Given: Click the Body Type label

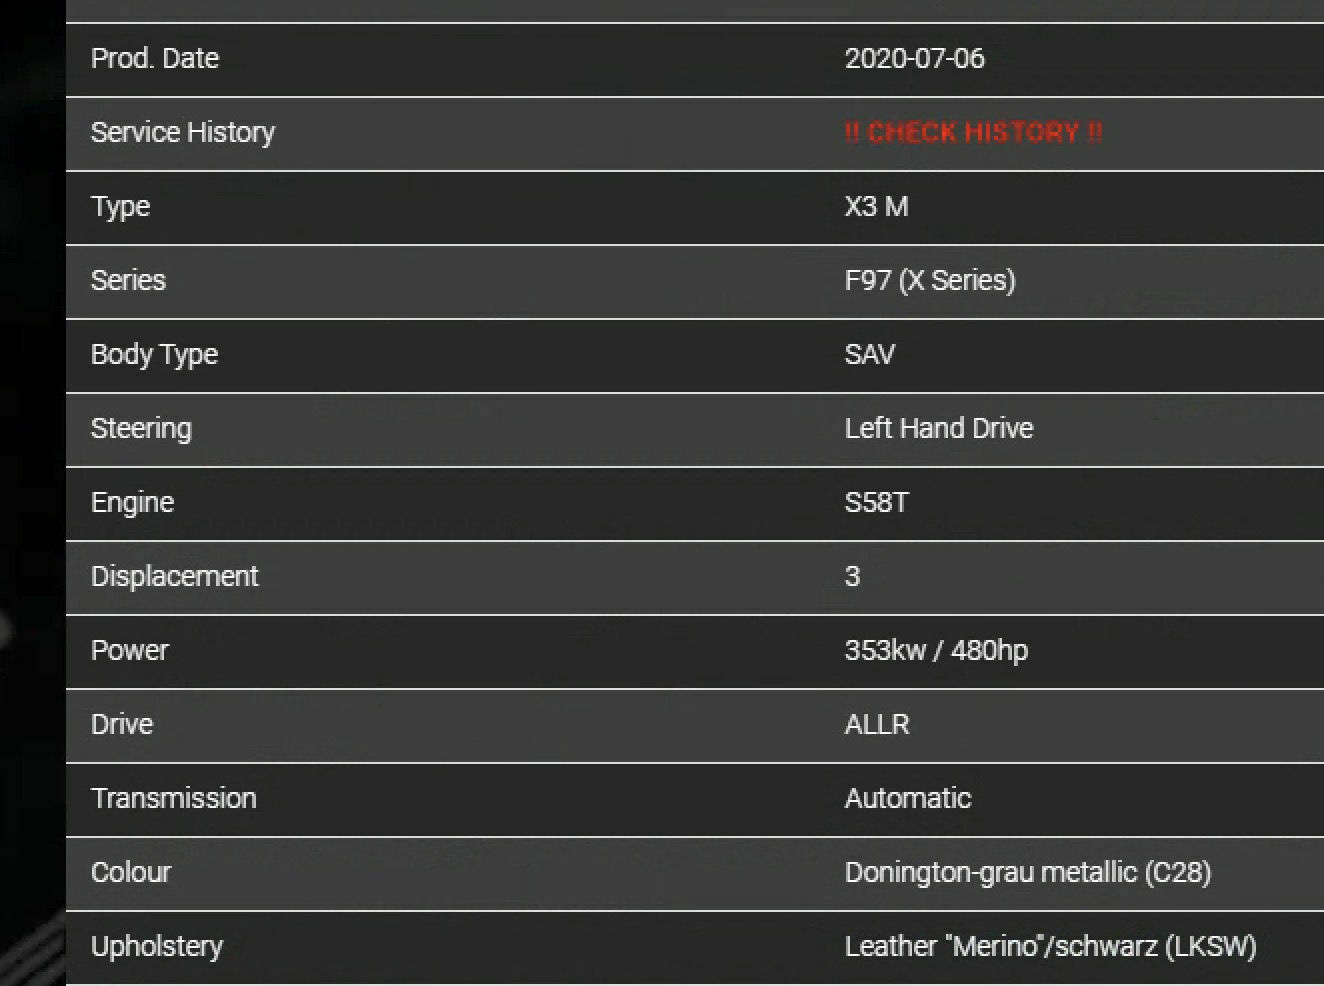Looking at the screenshot, I should pyautogui.click(x=154, y=354).
